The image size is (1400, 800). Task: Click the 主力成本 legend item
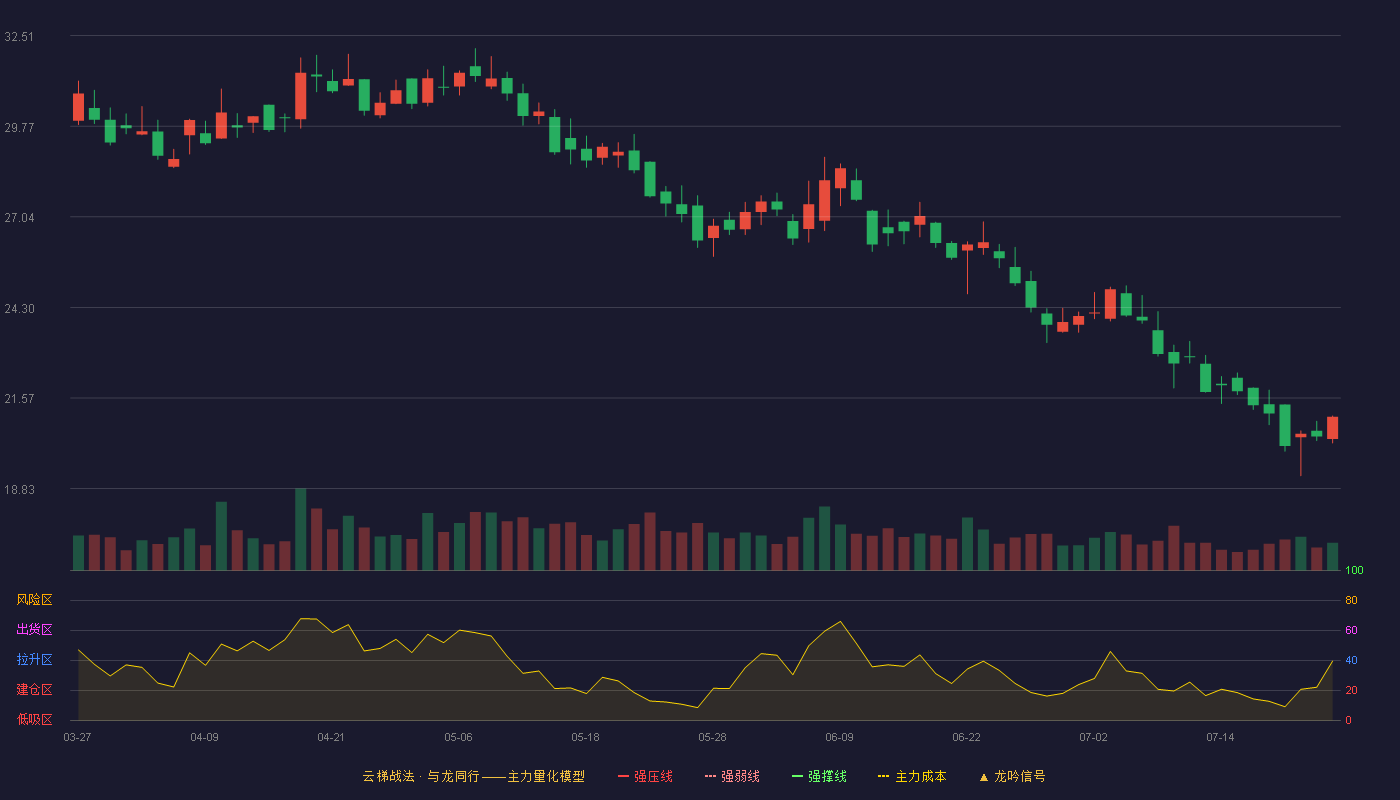(x=912, y=776)
